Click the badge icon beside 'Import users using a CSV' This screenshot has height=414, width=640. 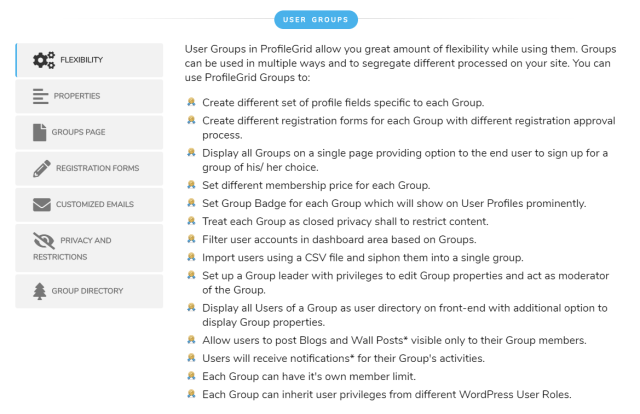(x=191, y=257)
